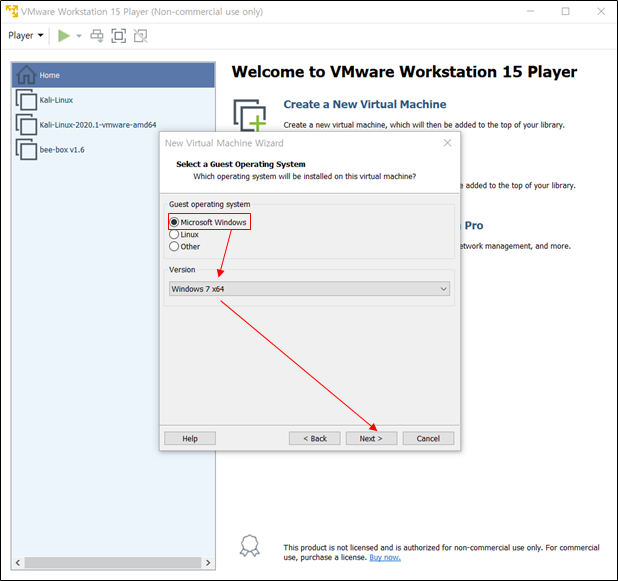The height and width of the screenshot is (581, 618).
Task: Choose the Linux radio option
Action: point(174,235)
